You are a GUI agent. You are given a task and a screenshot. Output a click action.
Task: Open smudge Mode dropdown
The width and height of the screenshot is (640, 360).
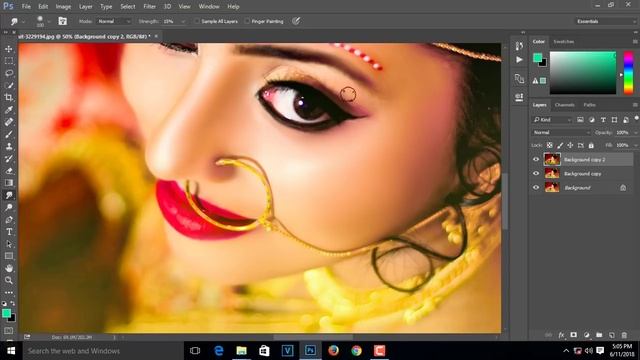coord(114,21)
